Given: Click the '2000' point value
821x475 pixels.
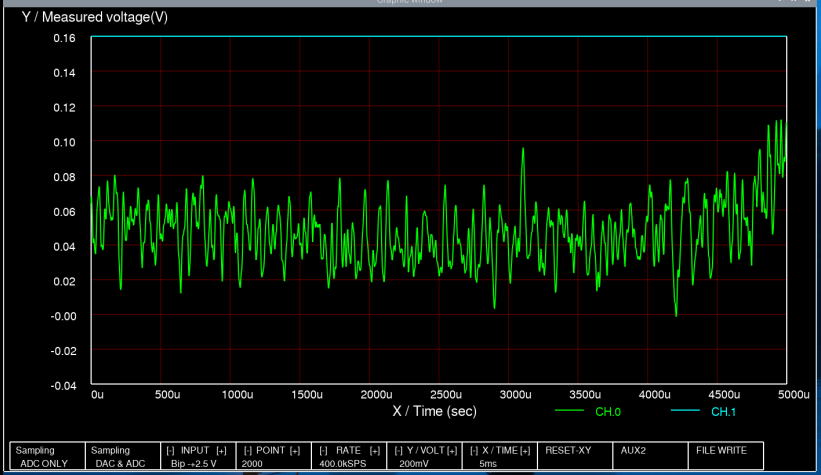Looking at the screenshot, I should [x=252, y=464].
